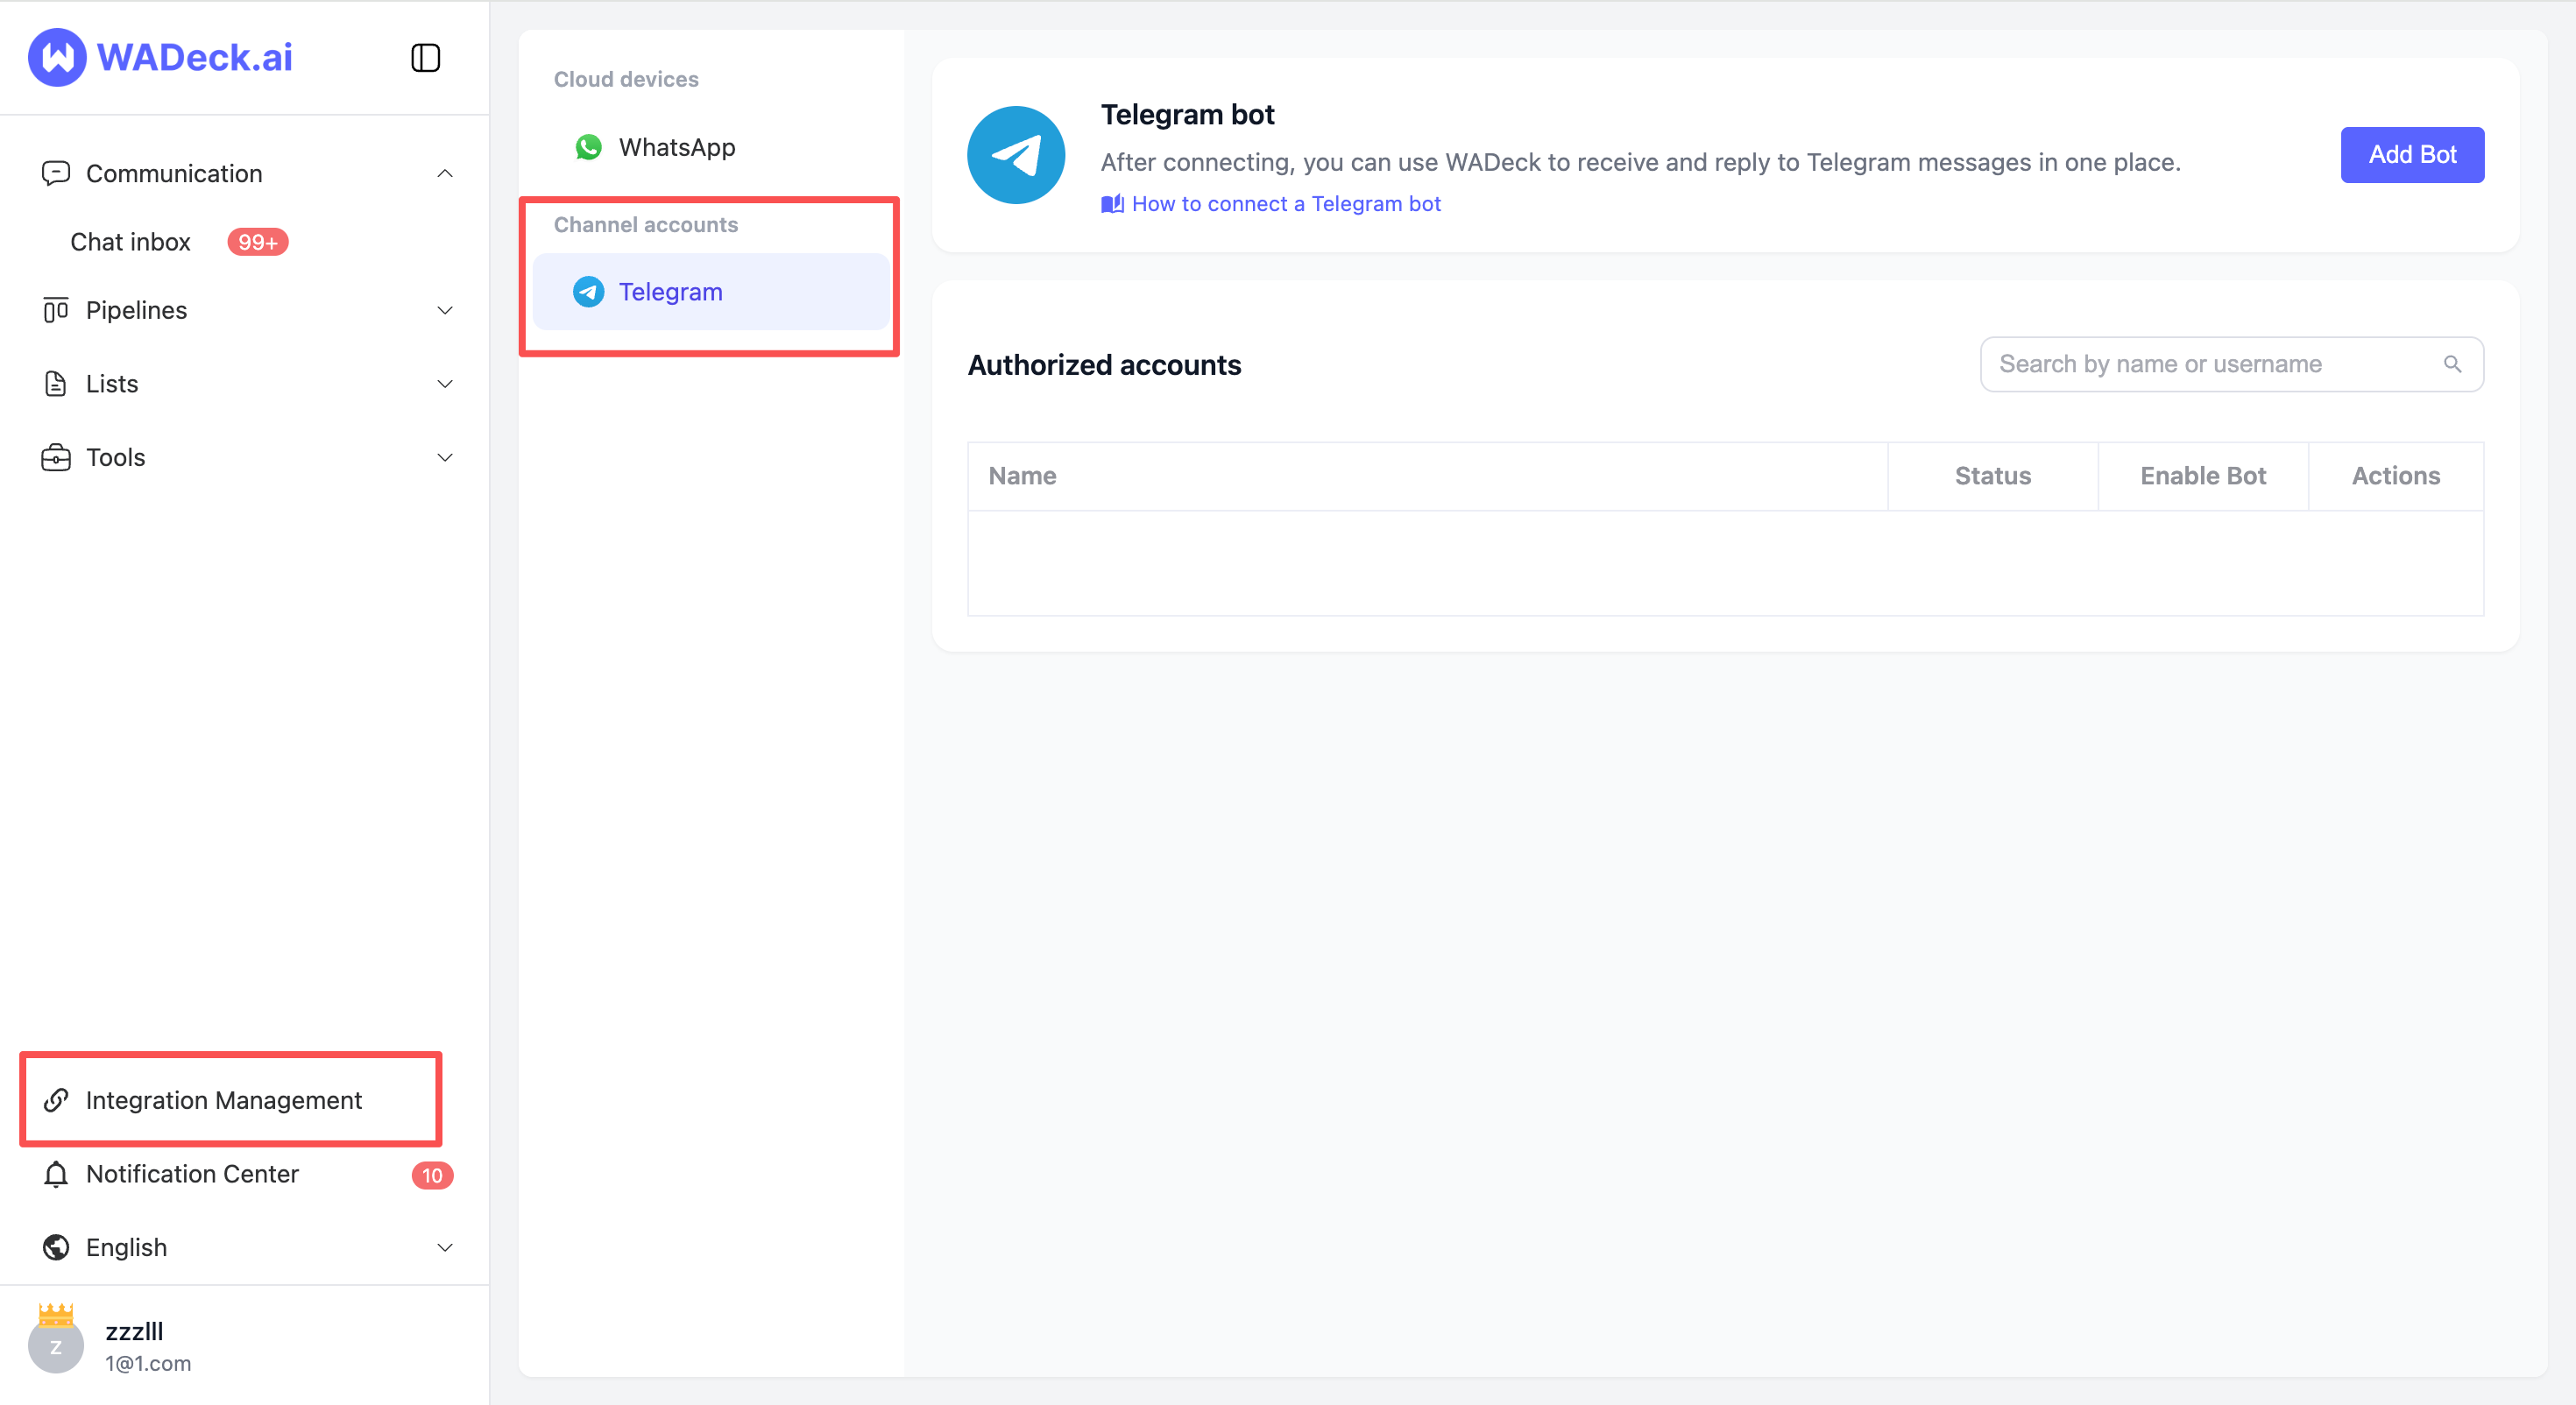Click the Pipelines board icon
Image resolution: width=2576 pixels, height=1405 pixels.
point(56,310)
